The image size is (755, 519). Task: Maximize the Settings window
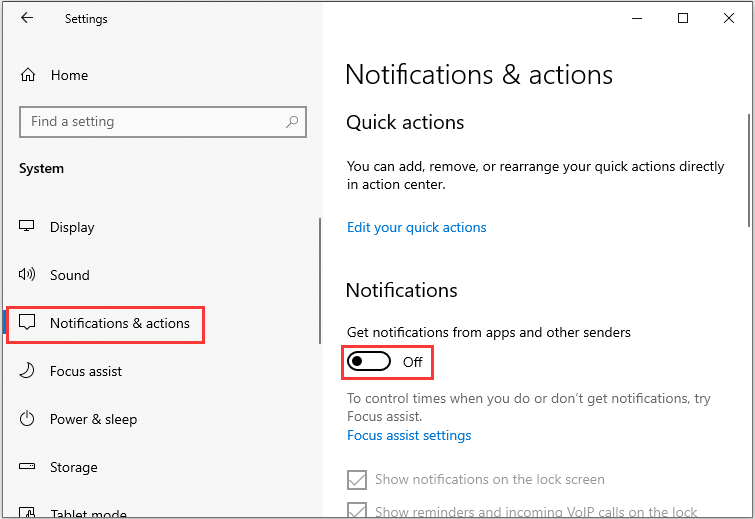(x=683, y=18)
